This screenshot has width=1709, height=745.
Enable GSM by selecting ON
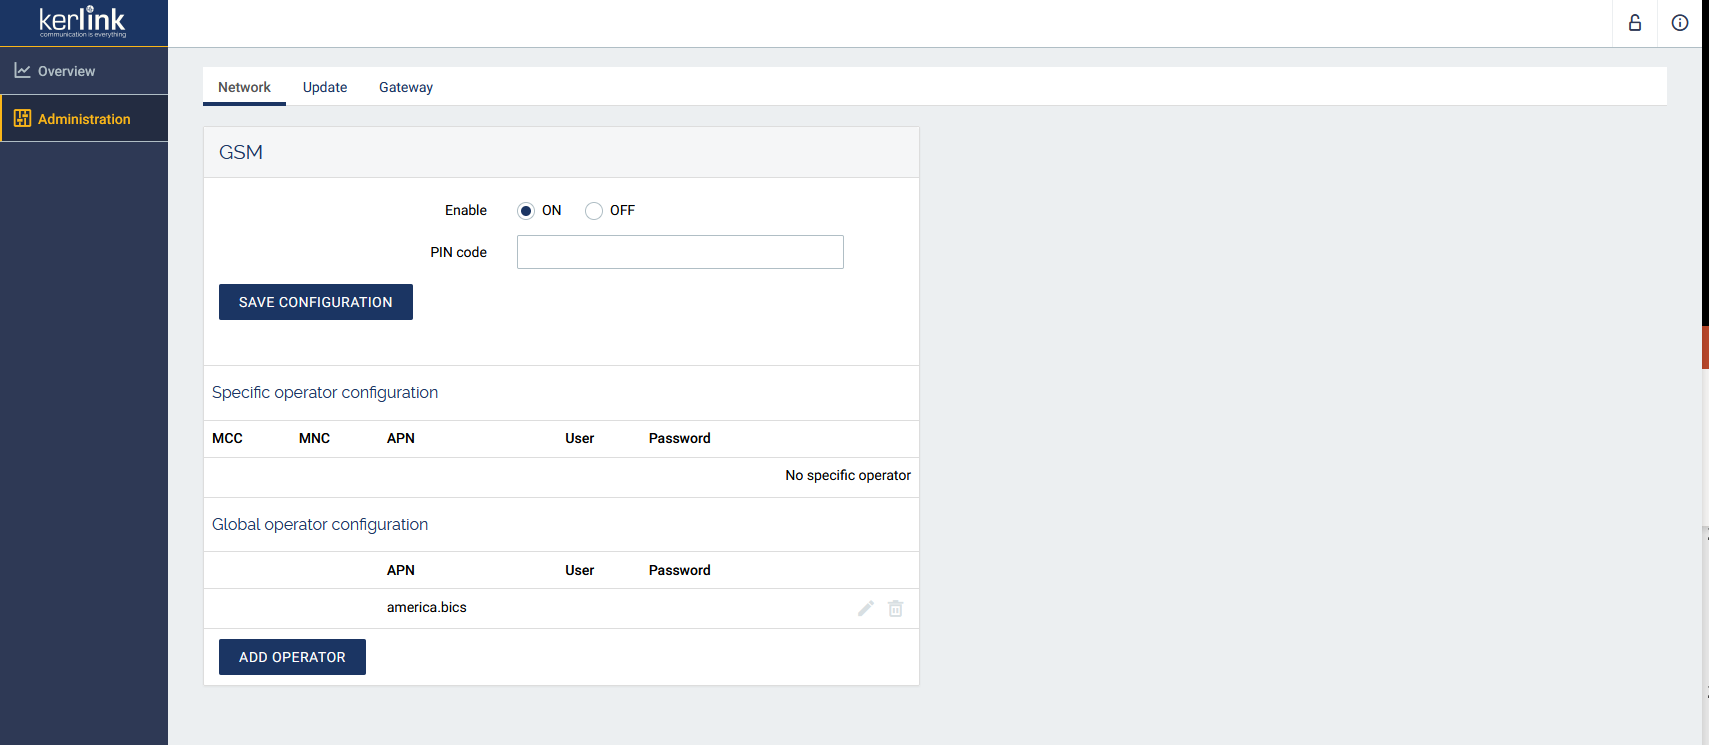pos(526,211)
